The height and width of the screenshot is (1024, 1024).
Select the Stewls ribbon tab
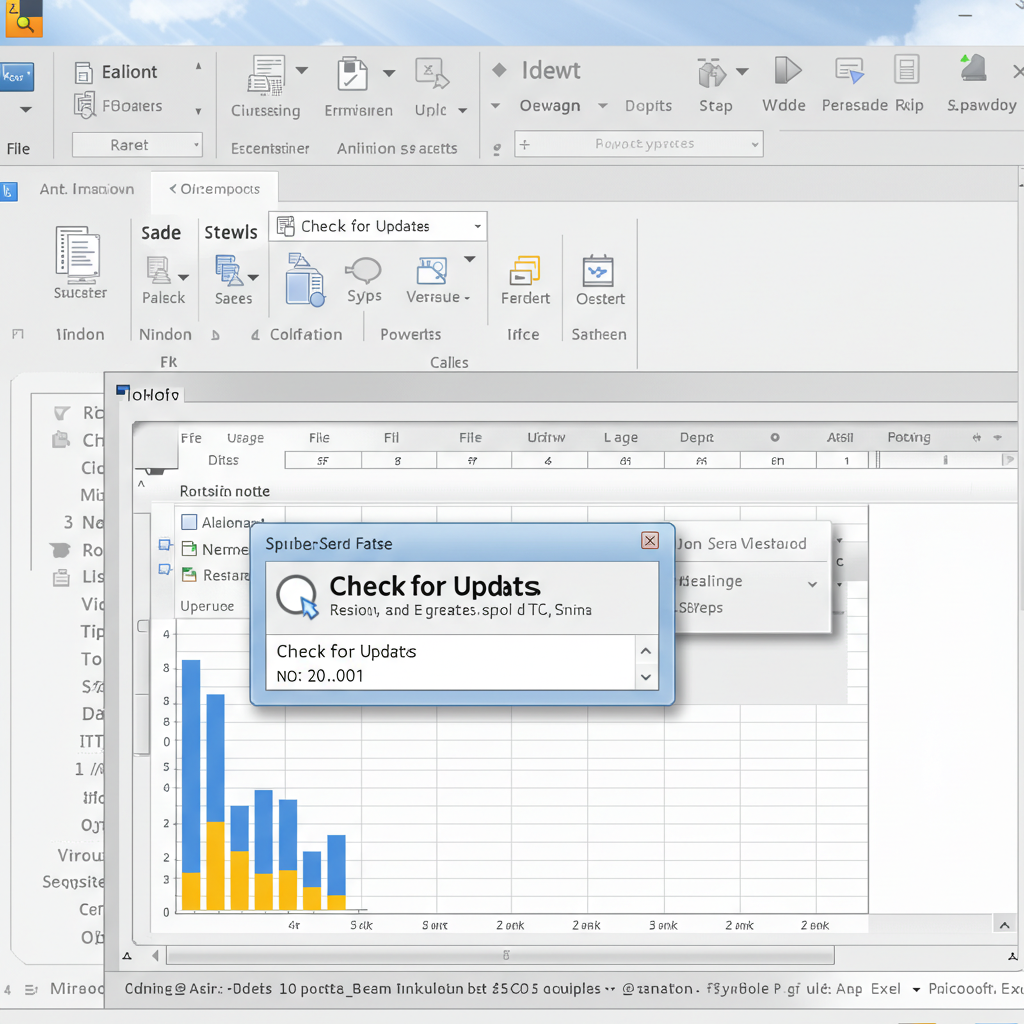coord(231,233)
